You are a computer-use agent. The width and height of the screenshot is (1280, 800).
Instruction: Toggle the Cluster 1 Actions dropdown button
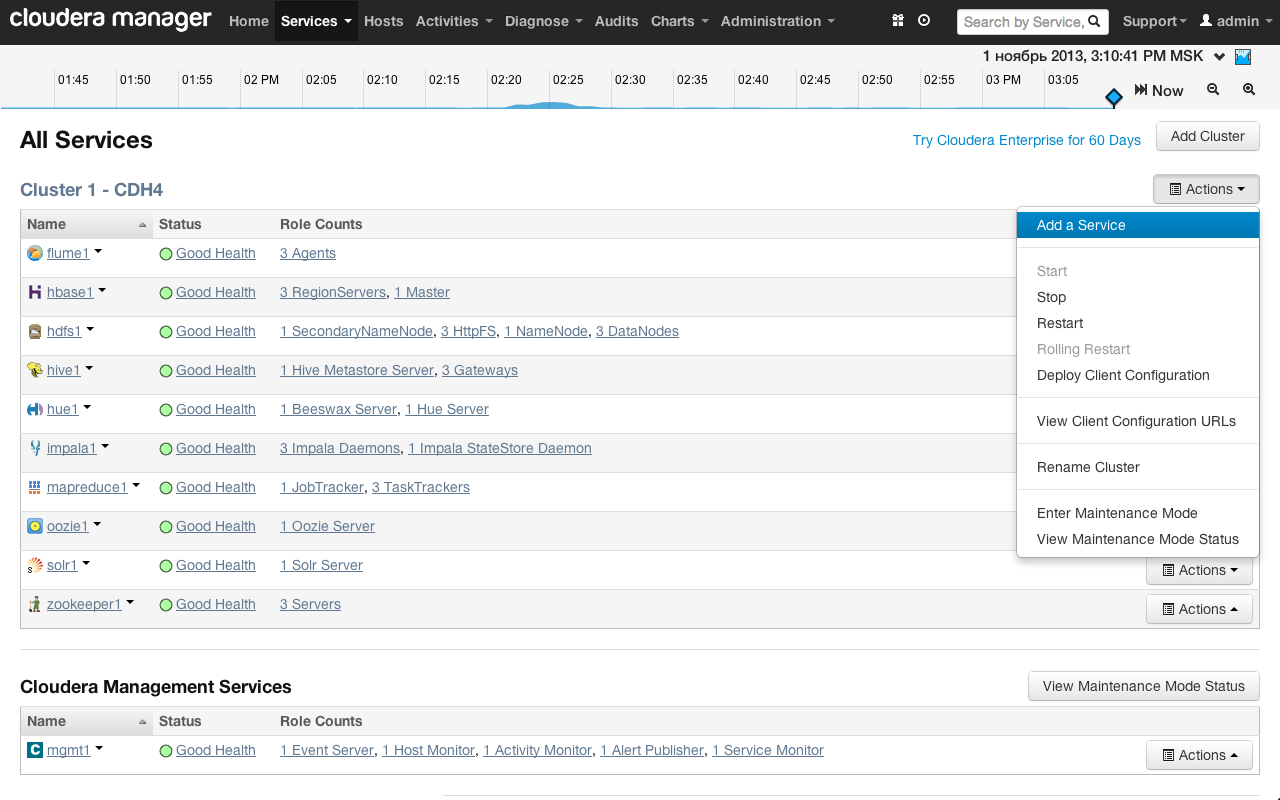[x=1206, y=189]
